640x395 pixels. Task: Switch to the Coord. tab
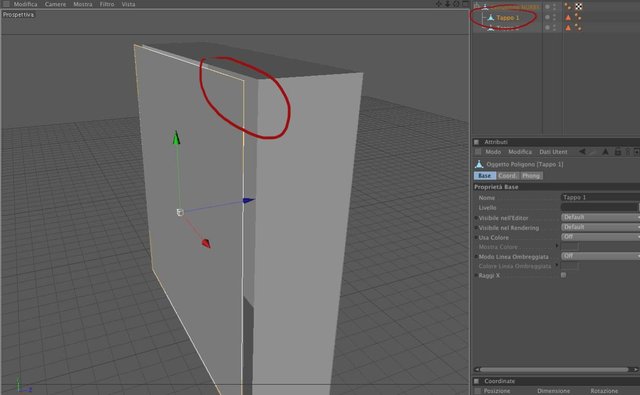click(x=507, y=175)
